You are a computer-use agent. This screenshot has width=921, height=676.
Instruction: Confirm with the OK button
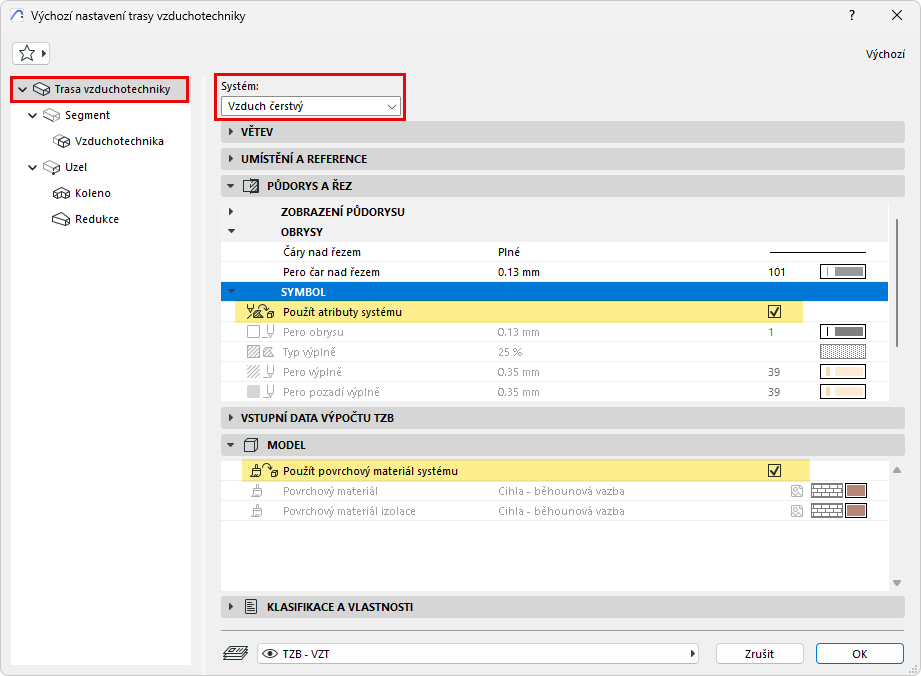pos(859,653)
